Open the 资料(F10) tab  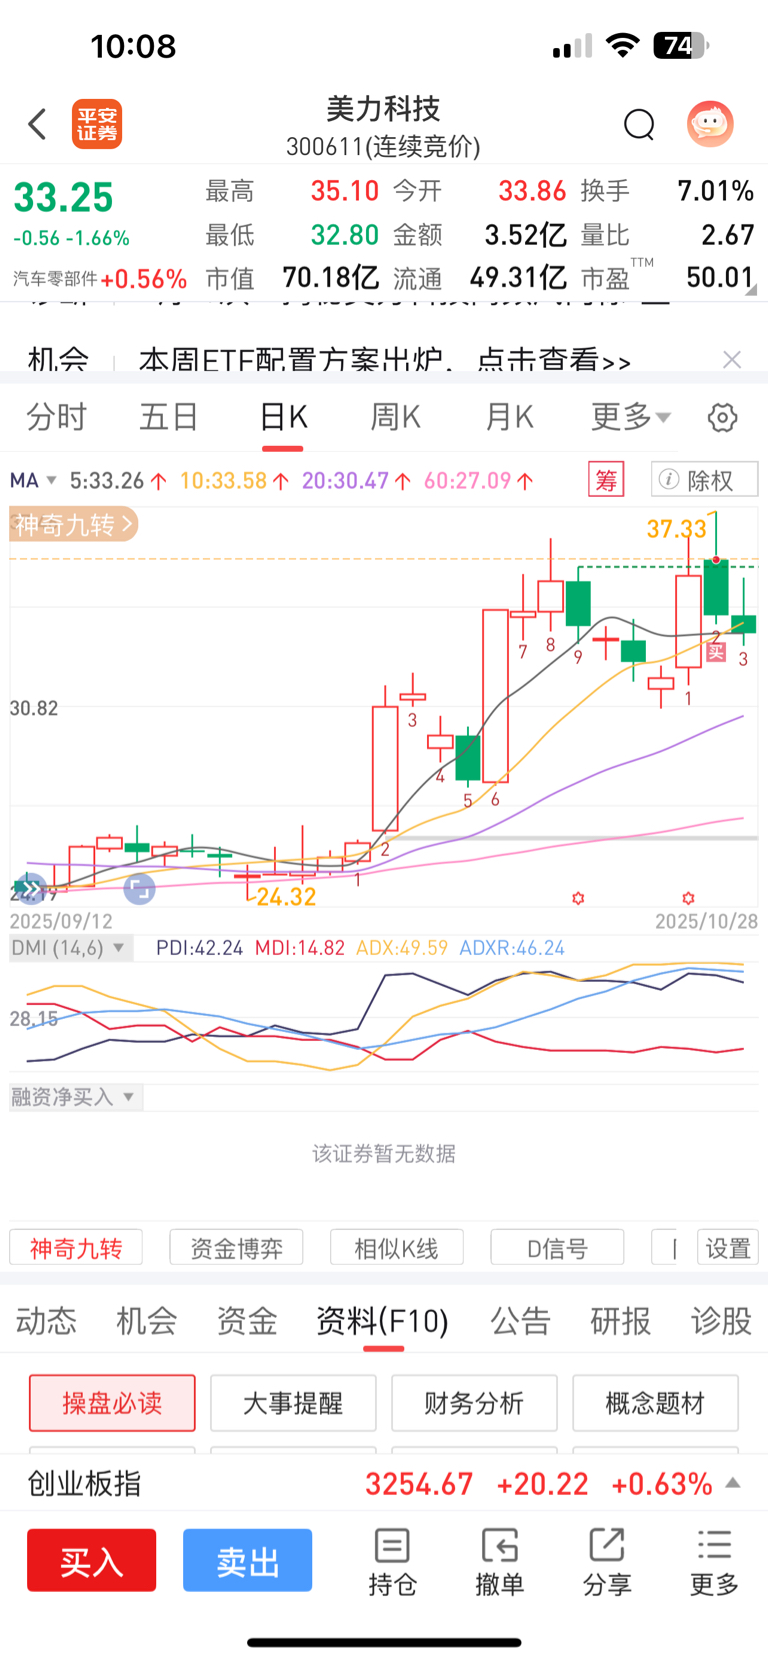[382, 1321]
